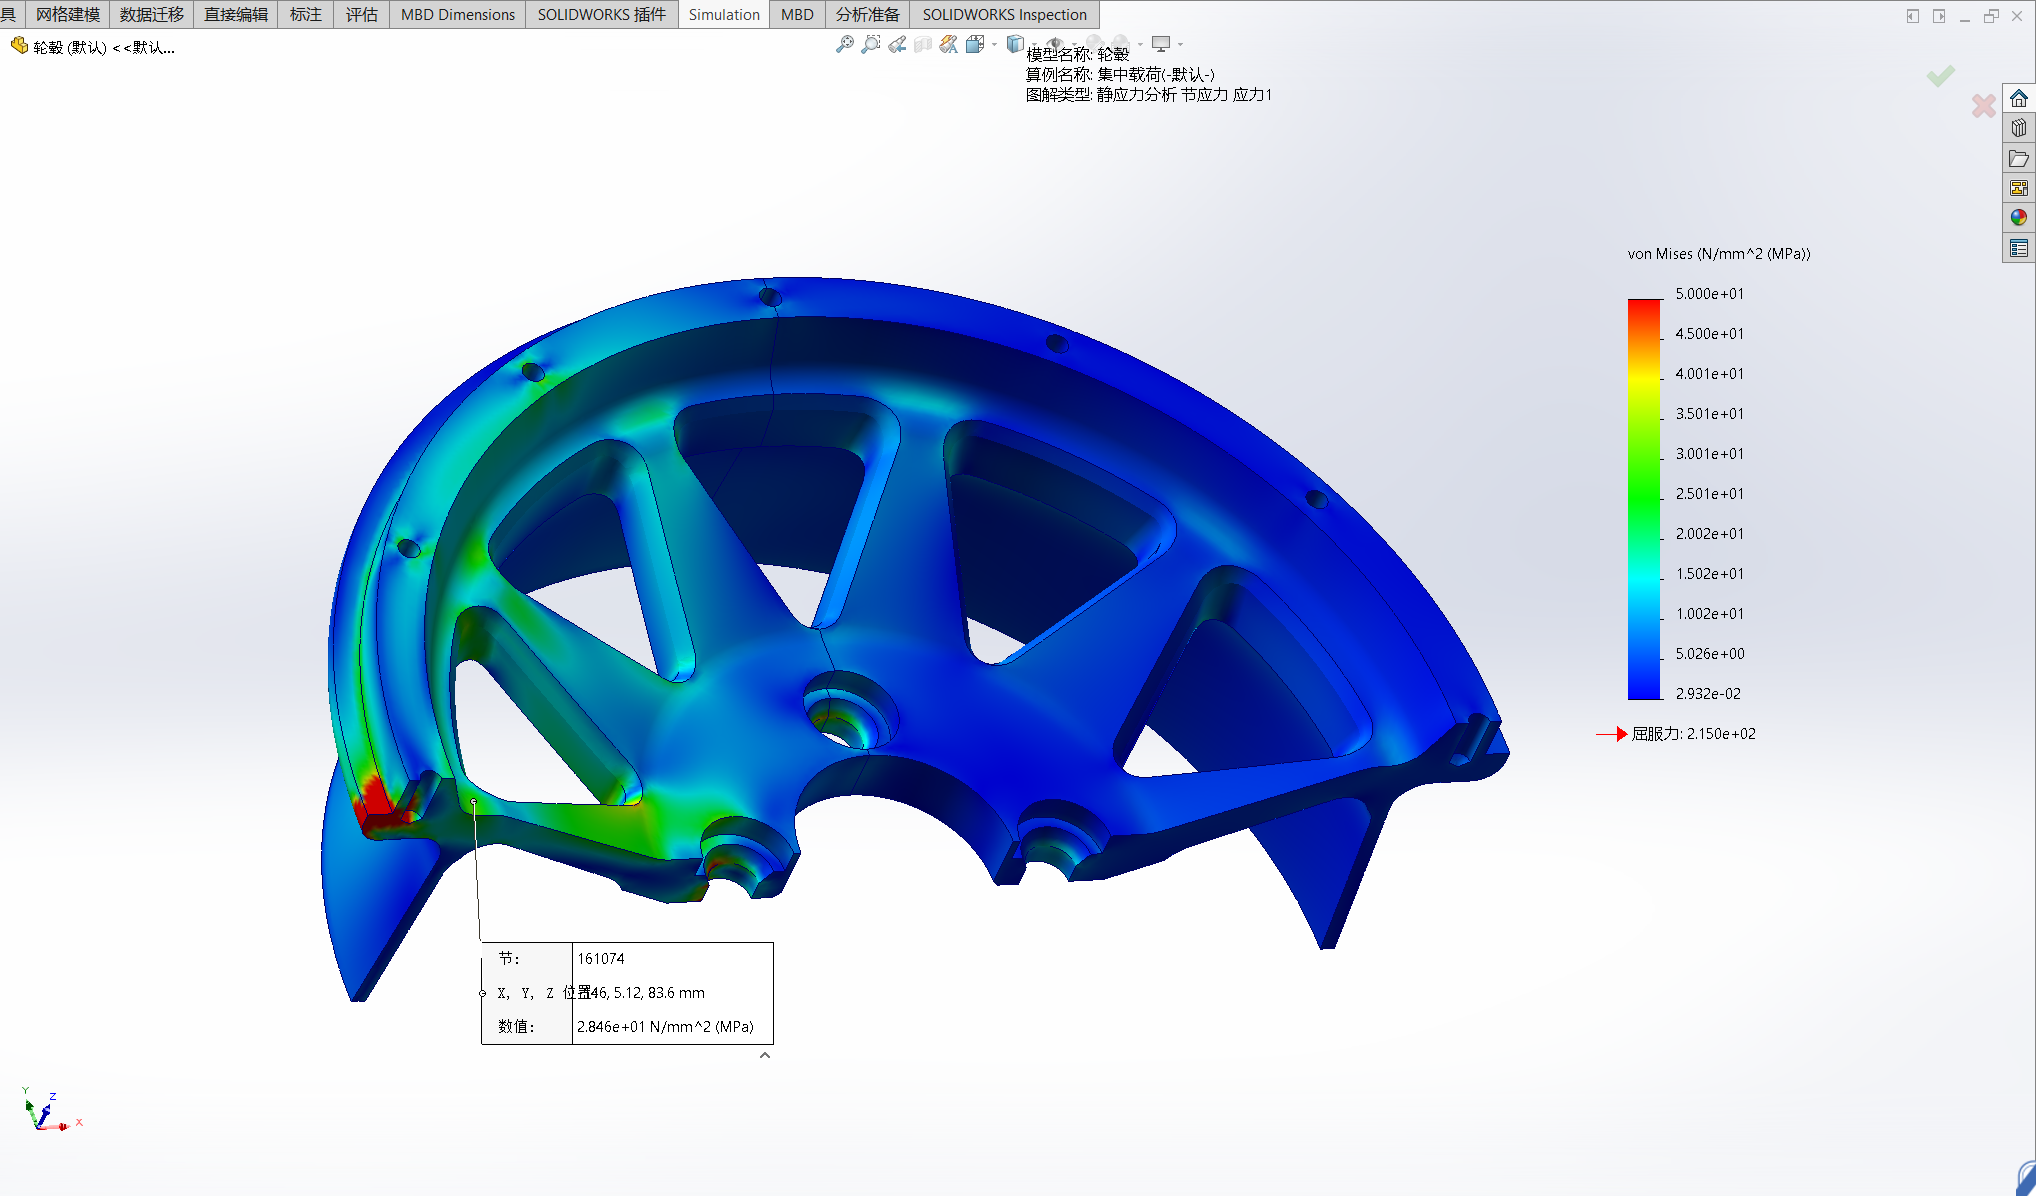This screenshot has width=2036, height=1196.
Task: Cancel with the red X button
Action: coord(1984,105)
